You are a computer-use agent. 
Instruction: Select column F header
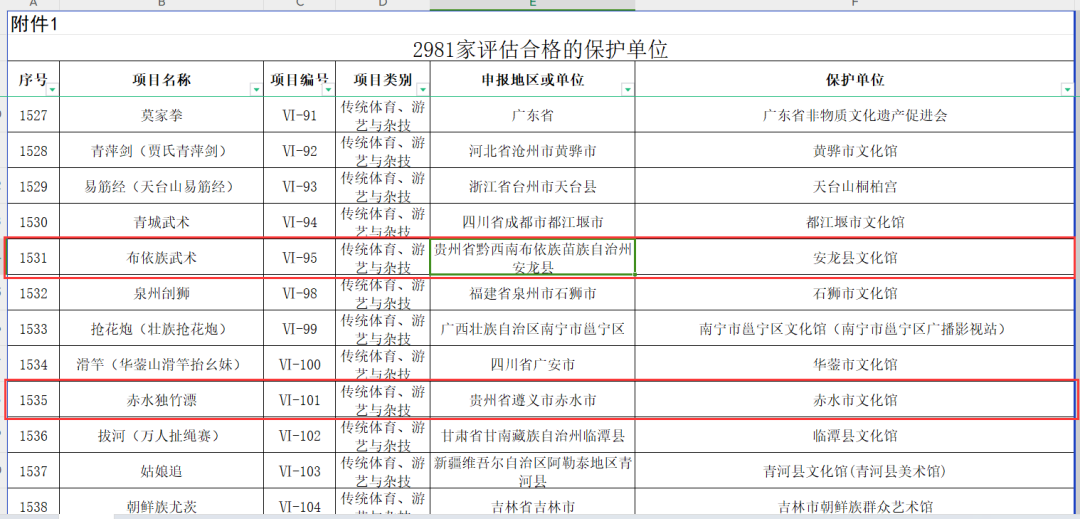[x=854, y=5]
